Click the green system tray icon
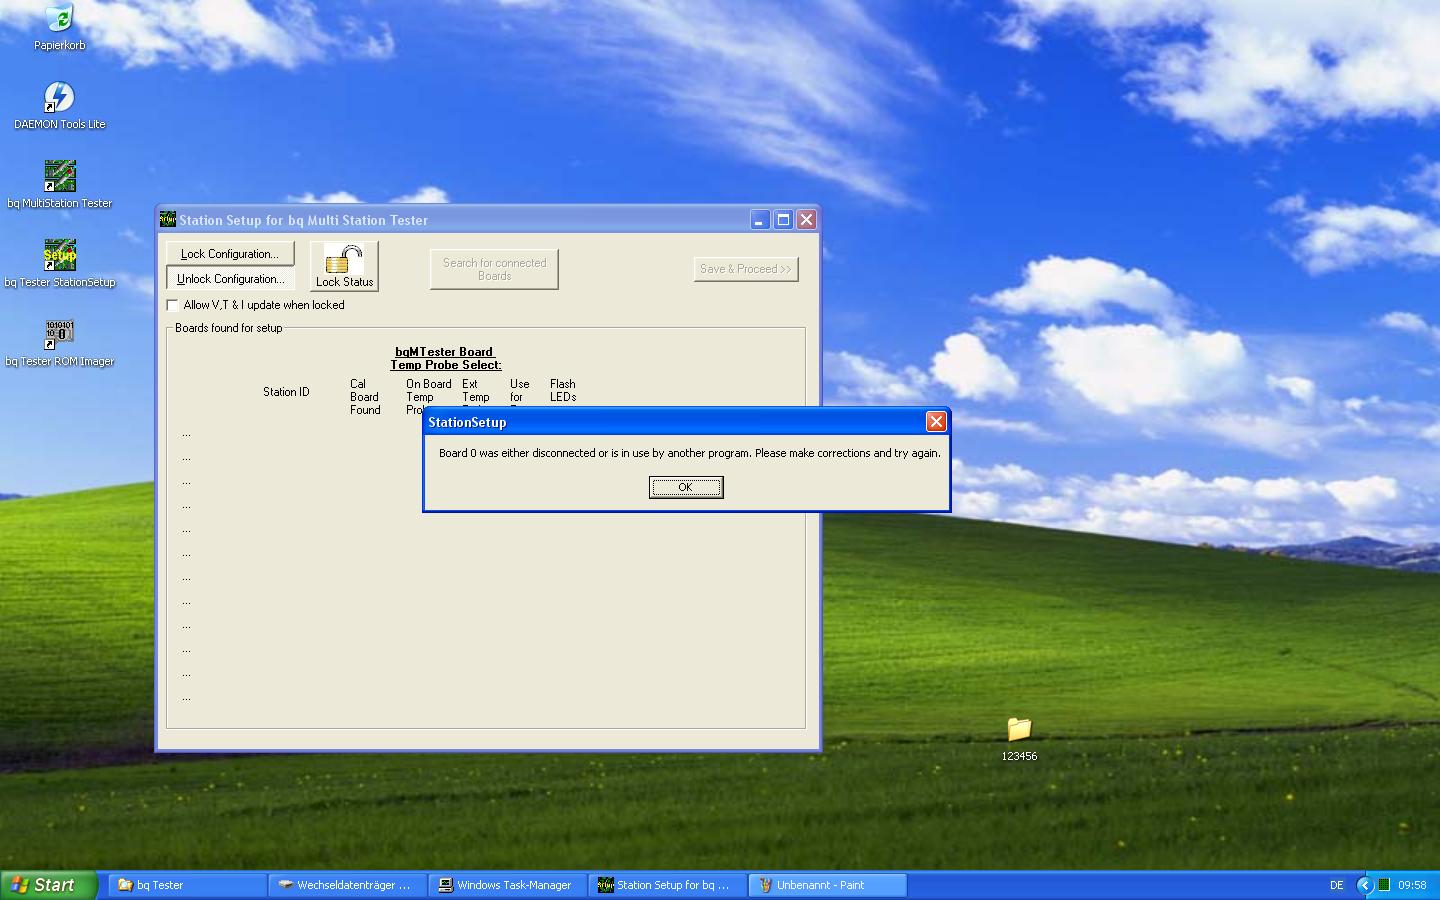1440x900 pixels. [1384, 885]
